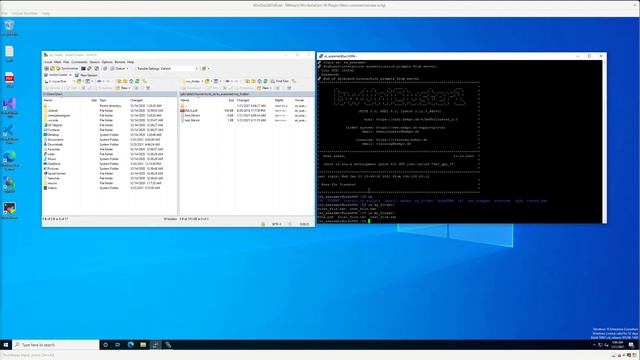Screen dimensions: 640x360
Task: Open the Recycle Bin desktop icon
Action: [x=9, y=28]
